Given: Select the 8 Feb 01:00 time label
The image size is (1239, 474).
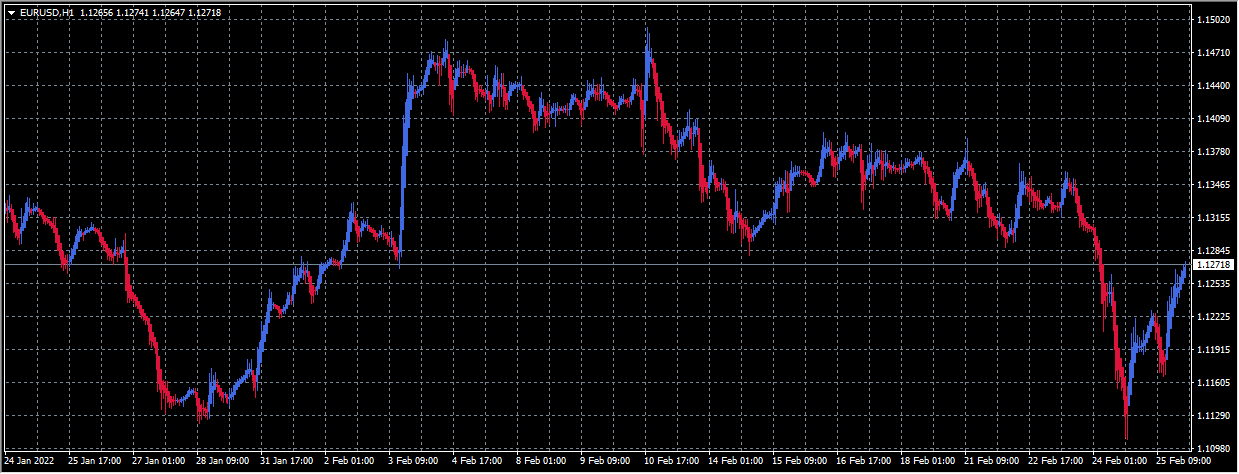Looking at the screenshot, I should tap(541, 462).
